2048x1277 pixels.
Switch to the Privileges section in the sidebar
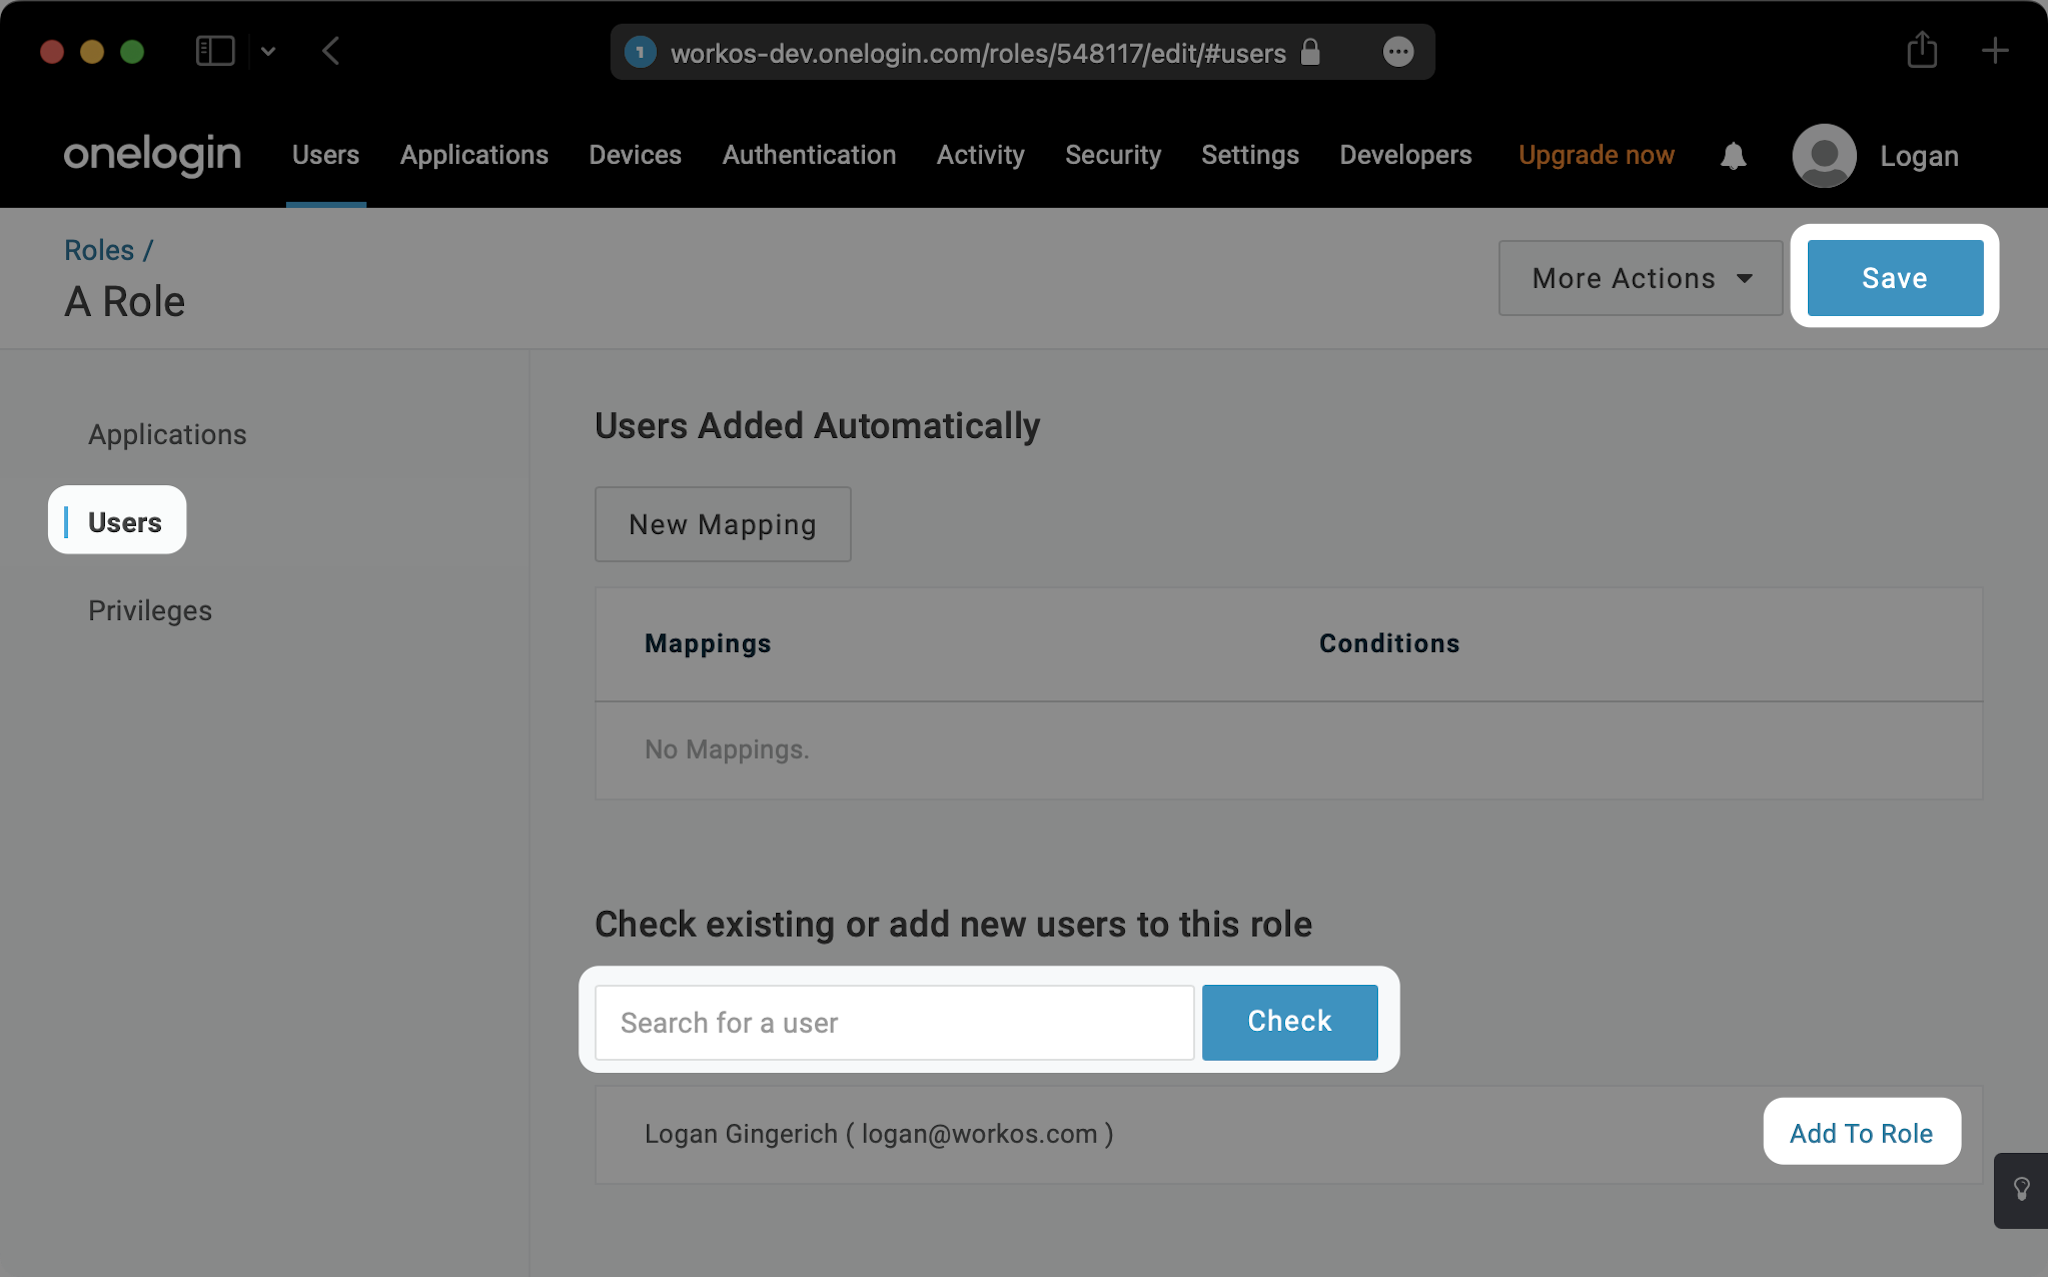[150, 610]
